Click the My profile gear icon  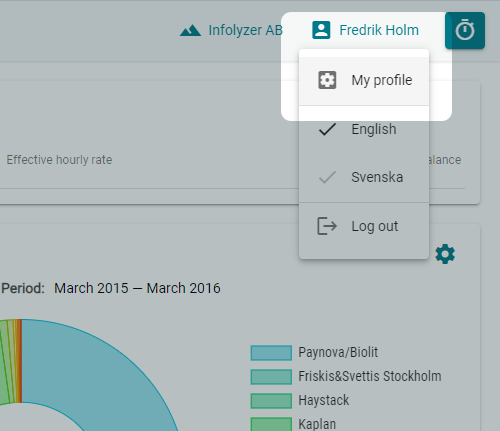(x=327, y=80)
